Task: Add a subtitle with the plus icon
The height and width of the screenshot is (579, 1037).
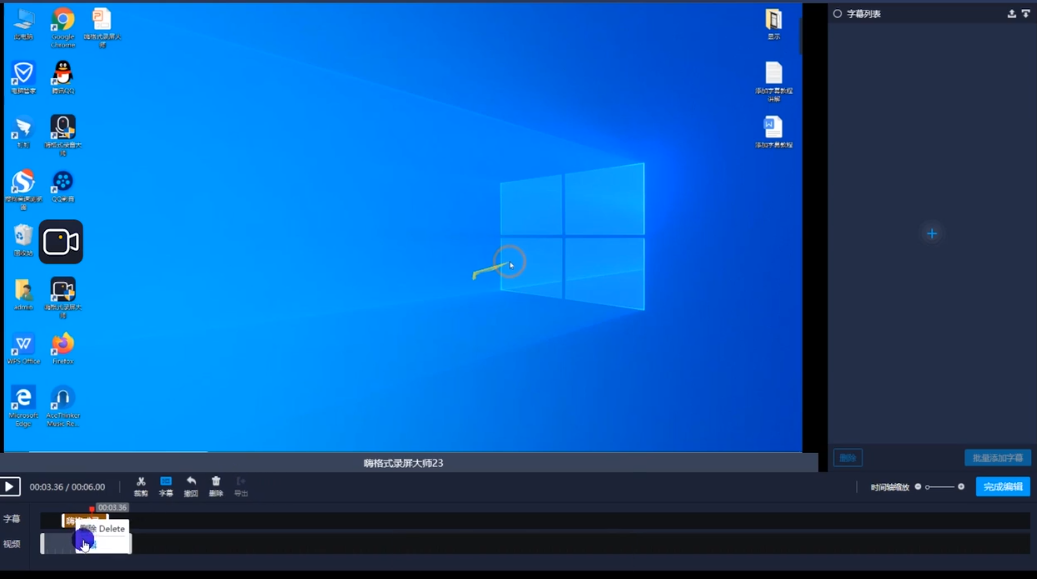Action: (932, 234)
